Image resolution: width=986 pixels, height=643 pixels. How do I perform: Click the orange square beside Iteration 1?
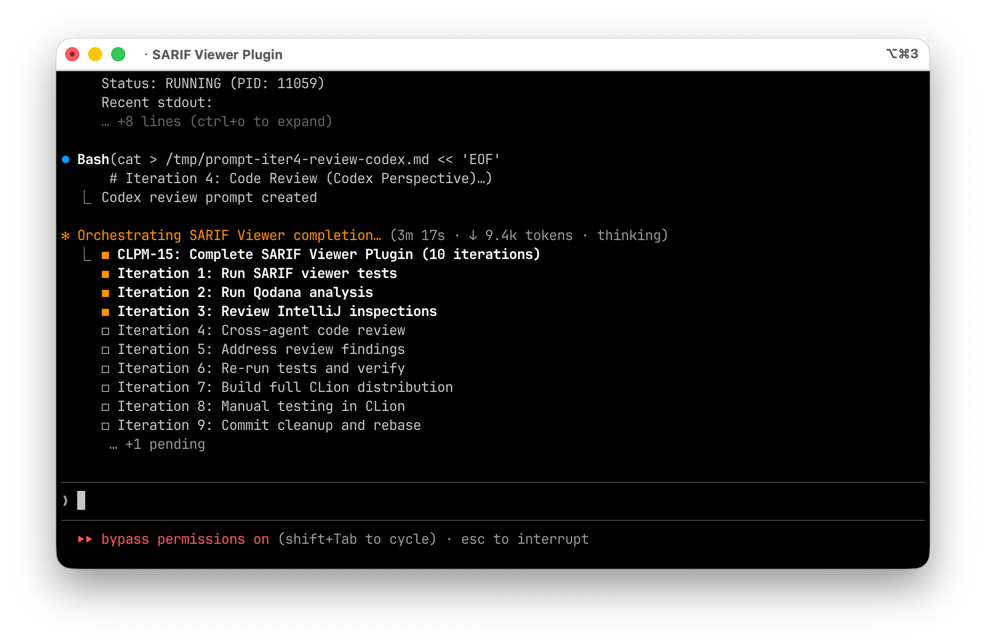coord(105,274)
